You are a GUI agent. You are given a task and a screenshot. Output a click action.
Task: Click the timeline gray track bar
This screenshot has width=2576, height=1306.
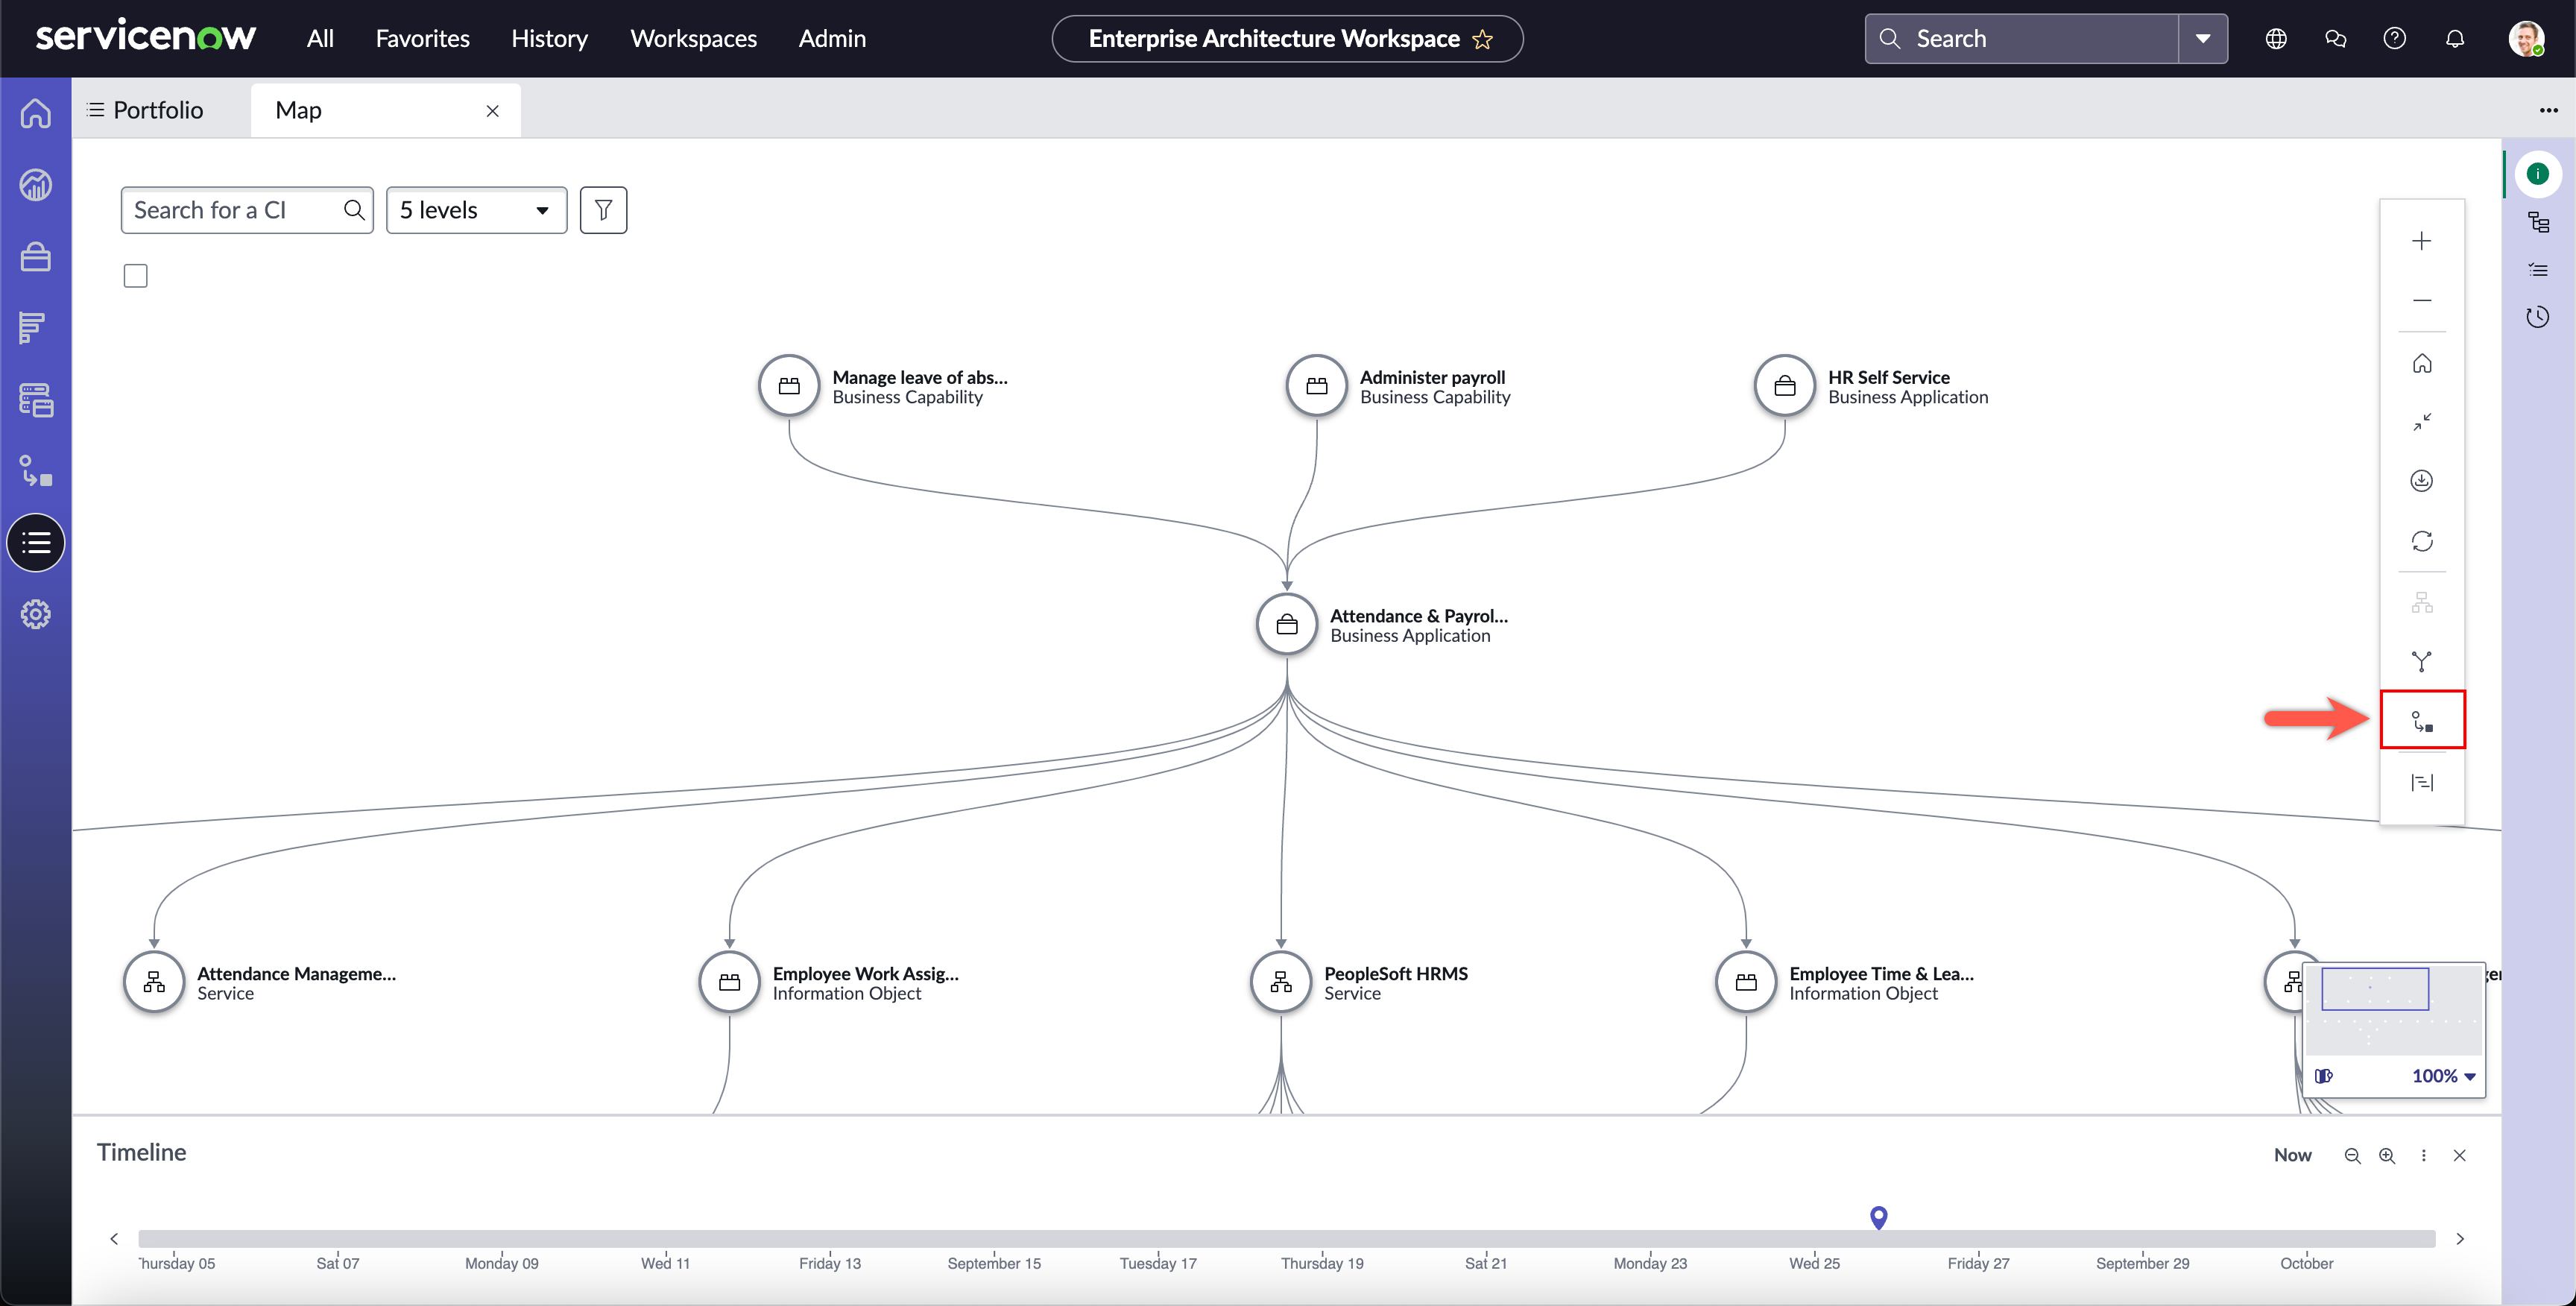coord(1286,1239)
